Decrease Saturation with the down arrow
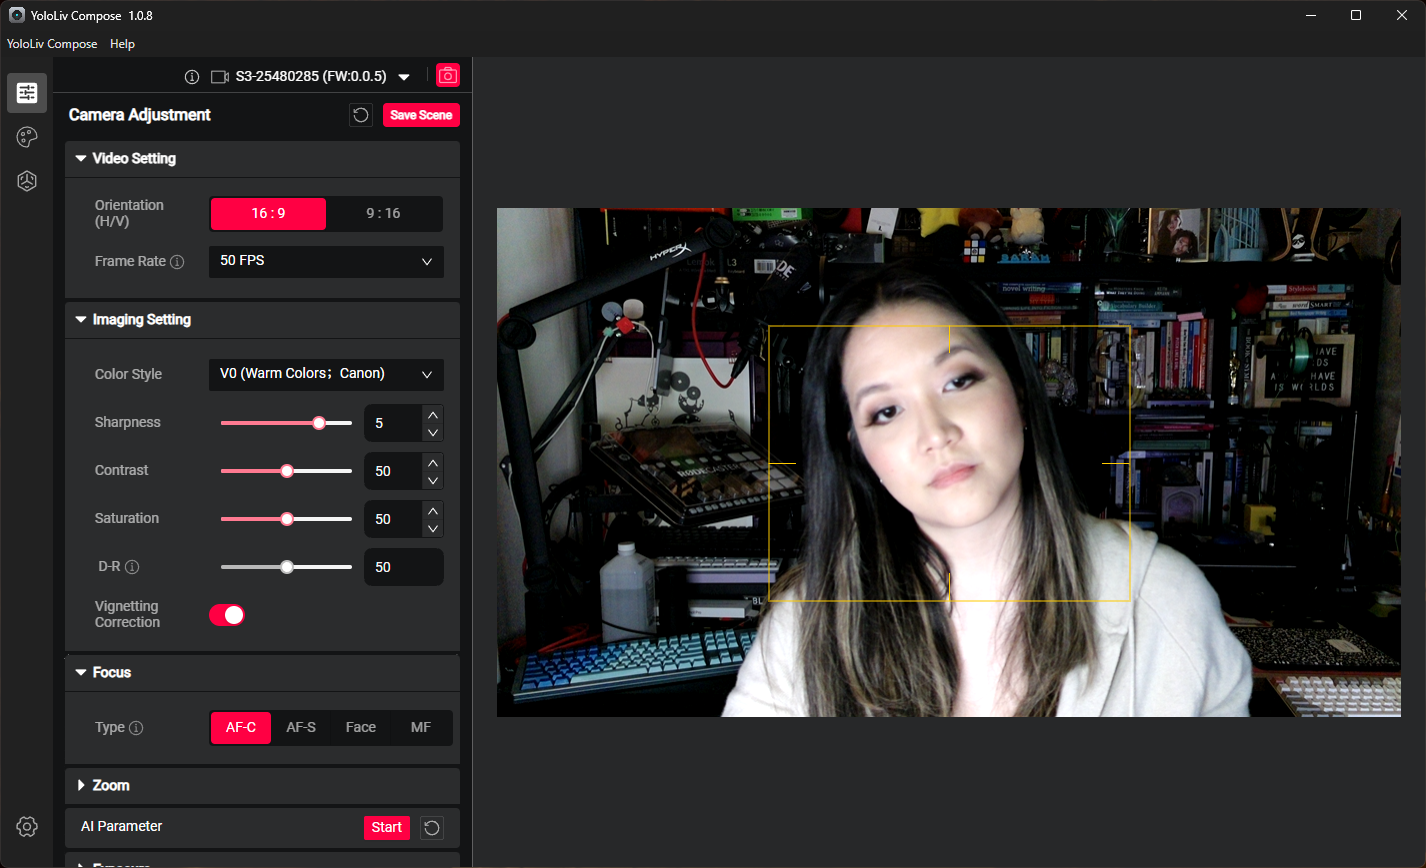 (x=432, y=528)
